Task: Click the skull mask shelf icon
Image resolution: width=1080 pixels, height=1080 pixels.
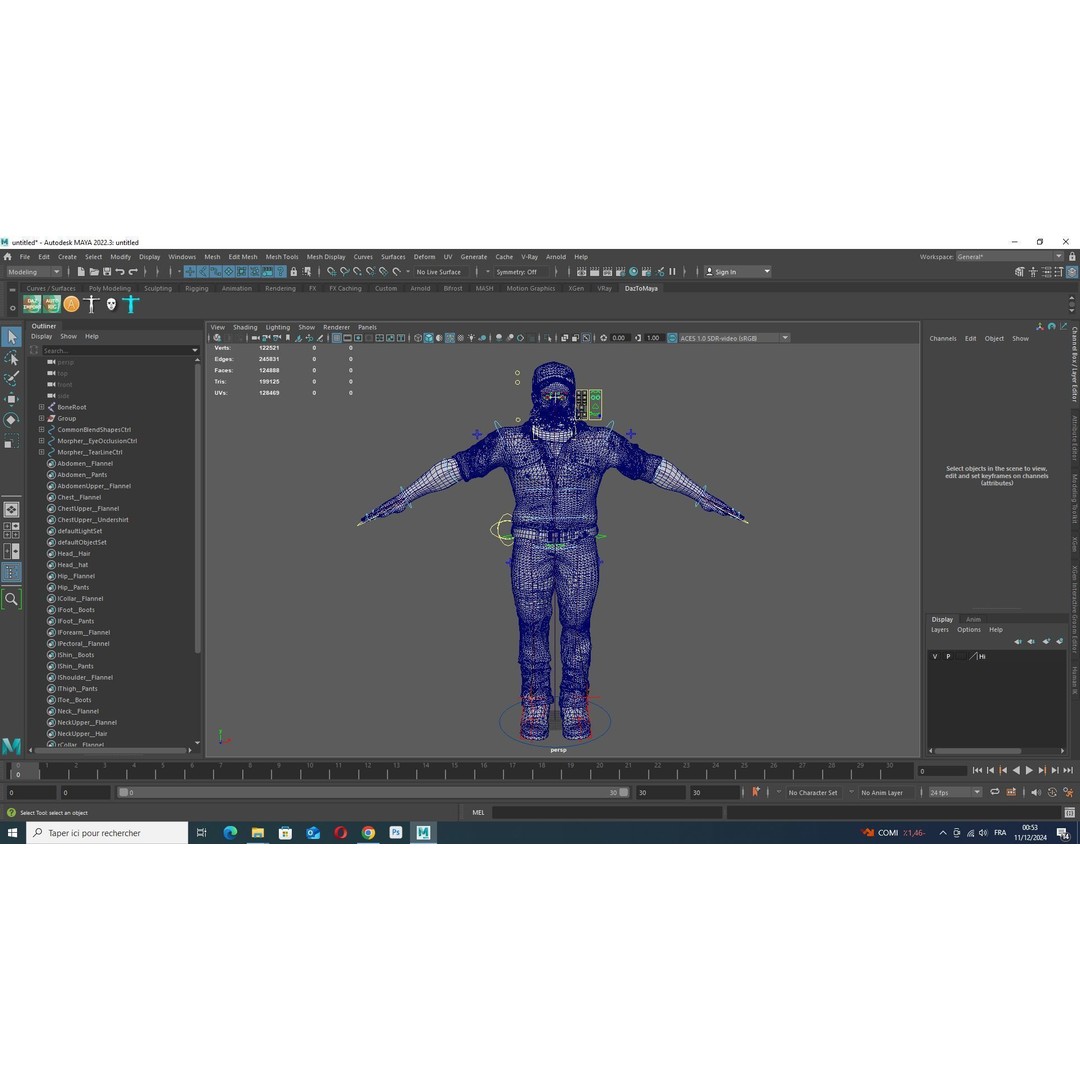Action: (112, 304)
